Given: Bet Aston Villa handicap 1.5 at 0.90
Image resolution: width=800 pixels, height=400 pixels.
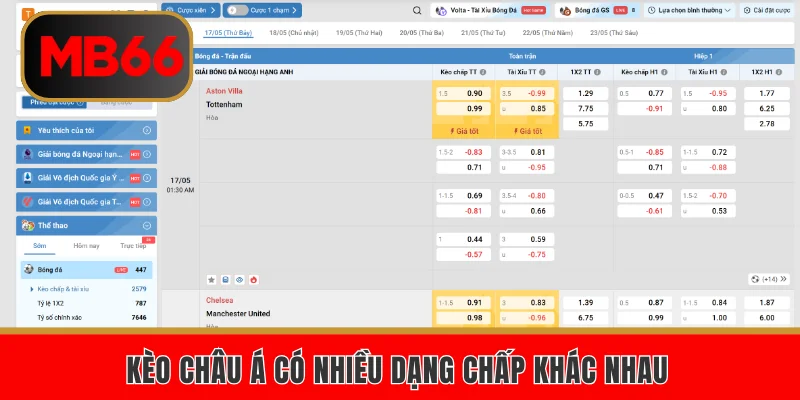Looking at the screenshot, I should pyautogui.click(x=463, y=93).
